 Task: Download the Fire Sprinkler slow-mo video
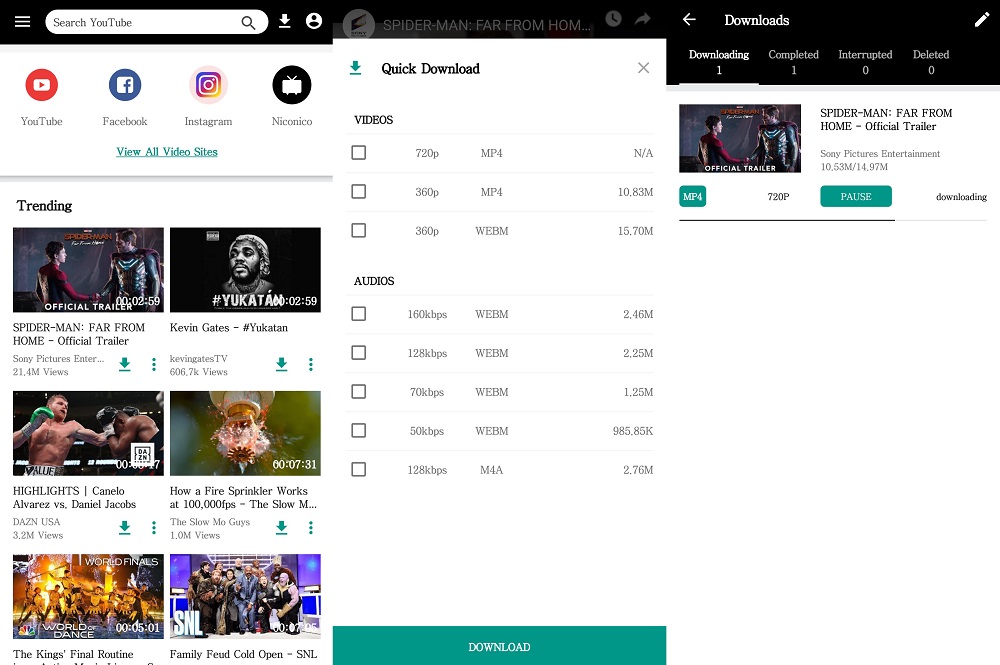[281, 527]
